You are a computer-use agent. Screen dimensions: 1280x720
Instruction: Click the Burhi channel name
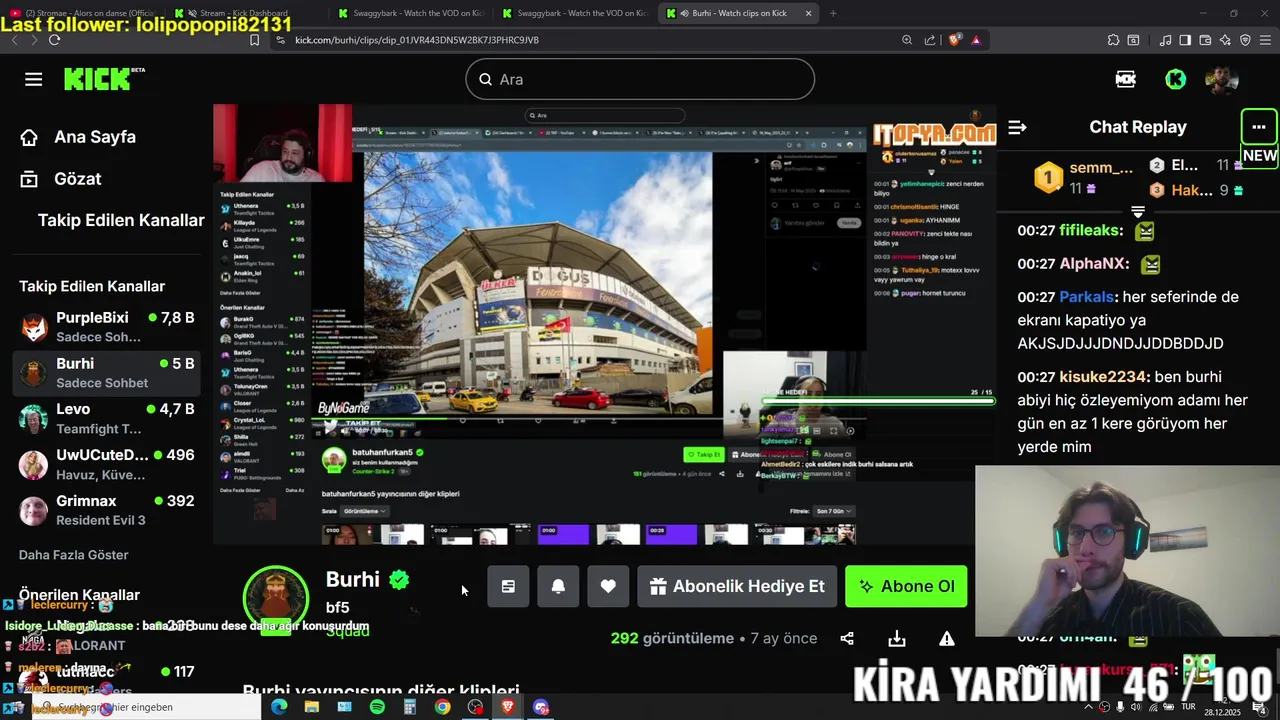(353, 580)
